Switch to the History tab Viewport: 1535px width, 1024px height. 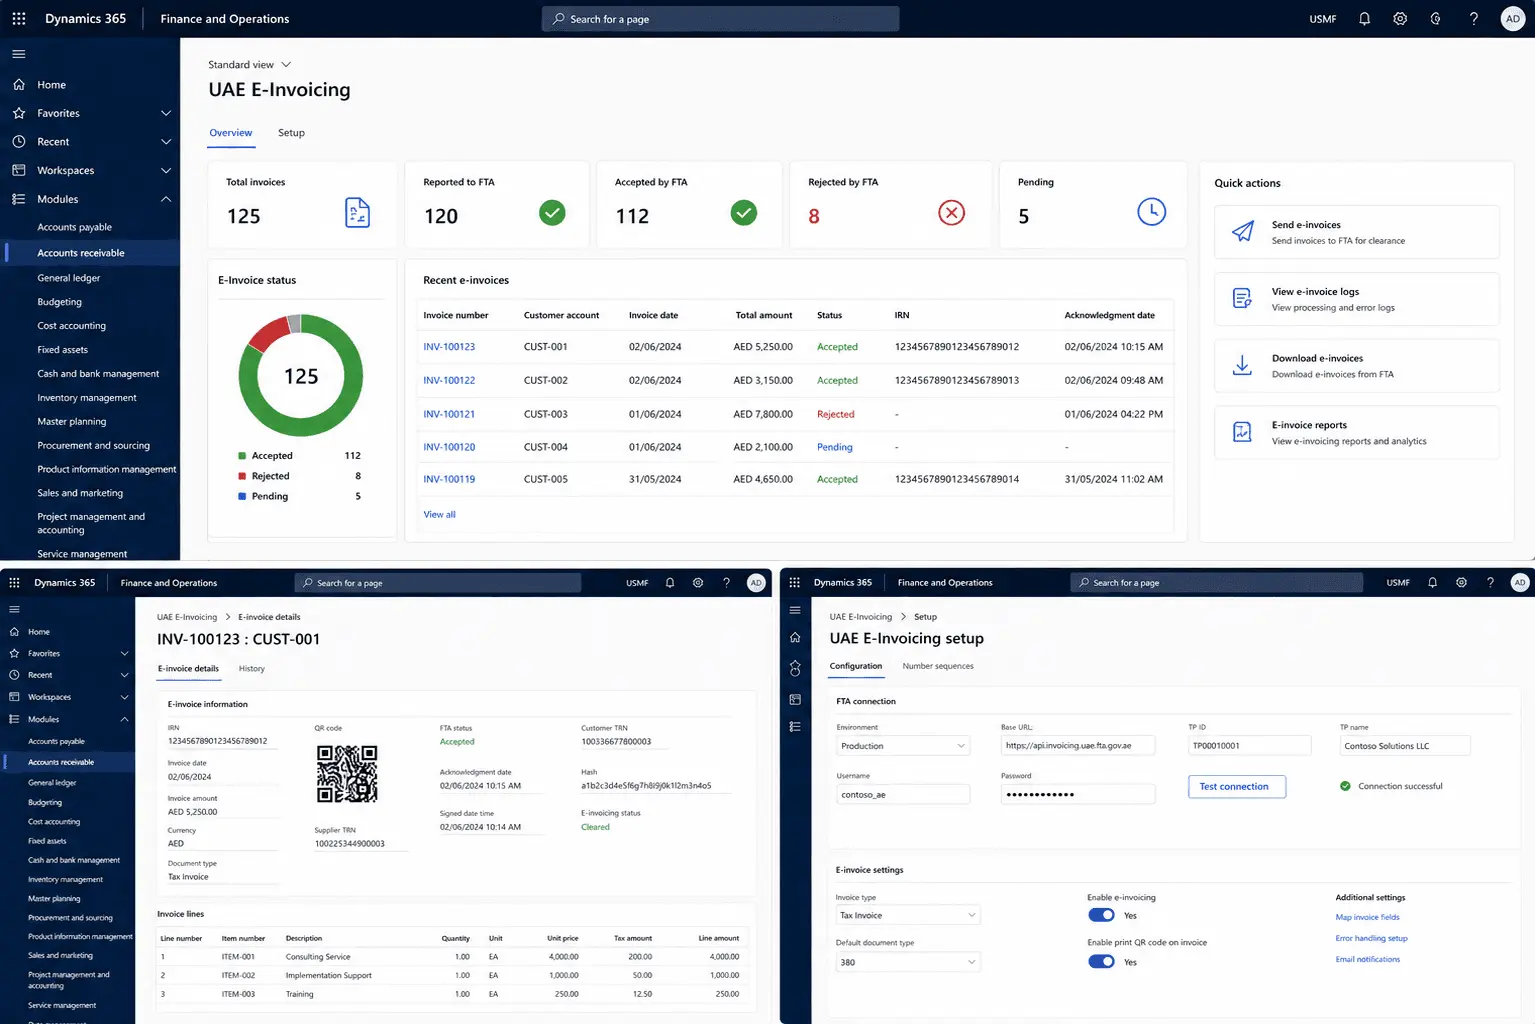pos(252,669)
